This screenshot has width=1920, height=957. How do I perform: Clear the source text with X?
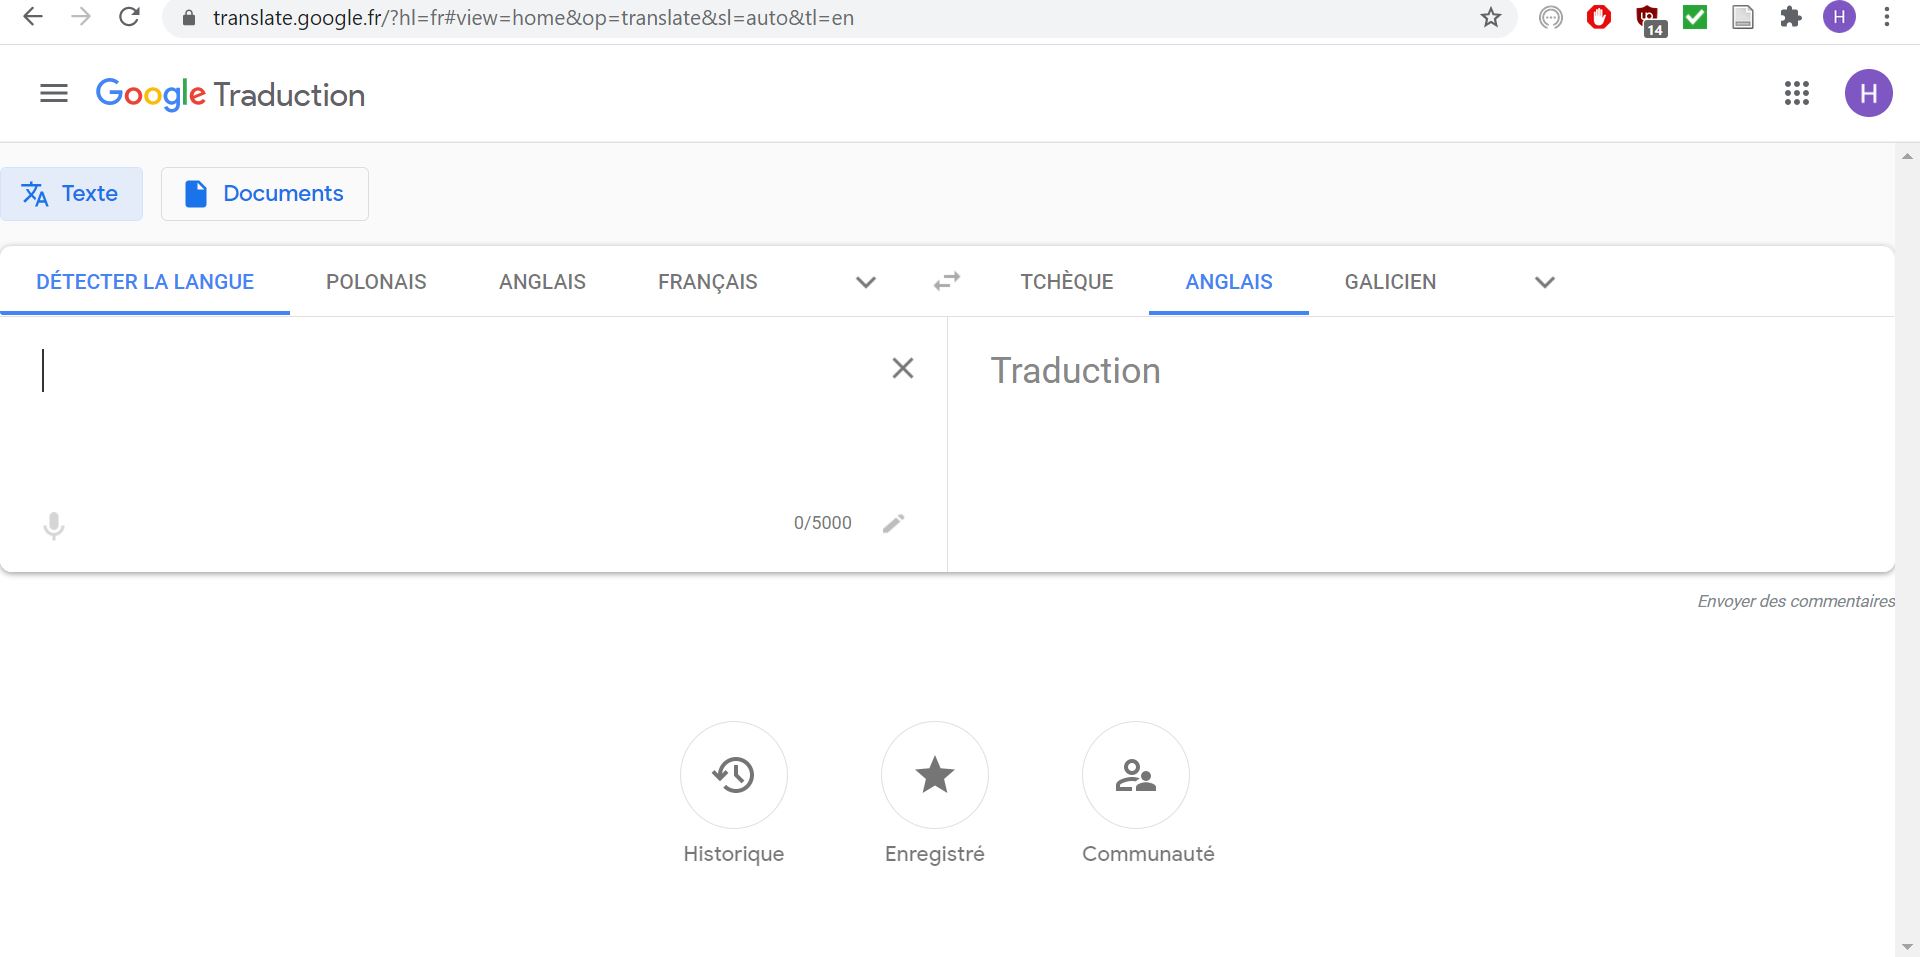(903, 369)
